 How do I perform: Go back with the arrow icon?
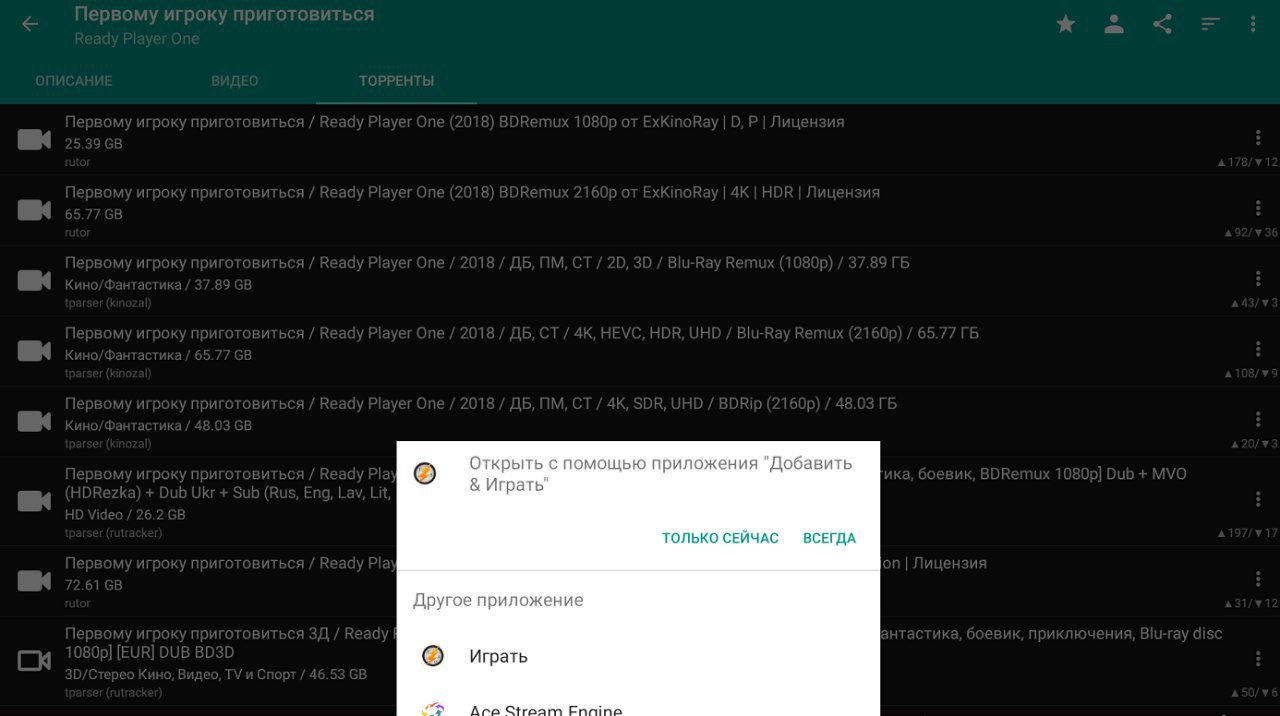click(30, 25)
